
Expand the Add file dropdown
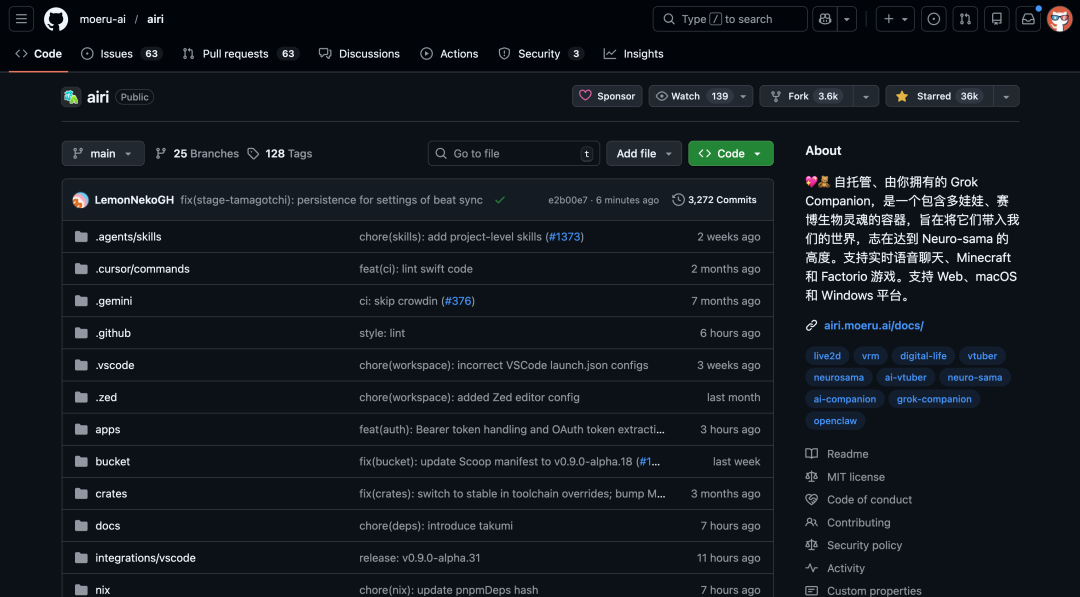coord(644,154)
